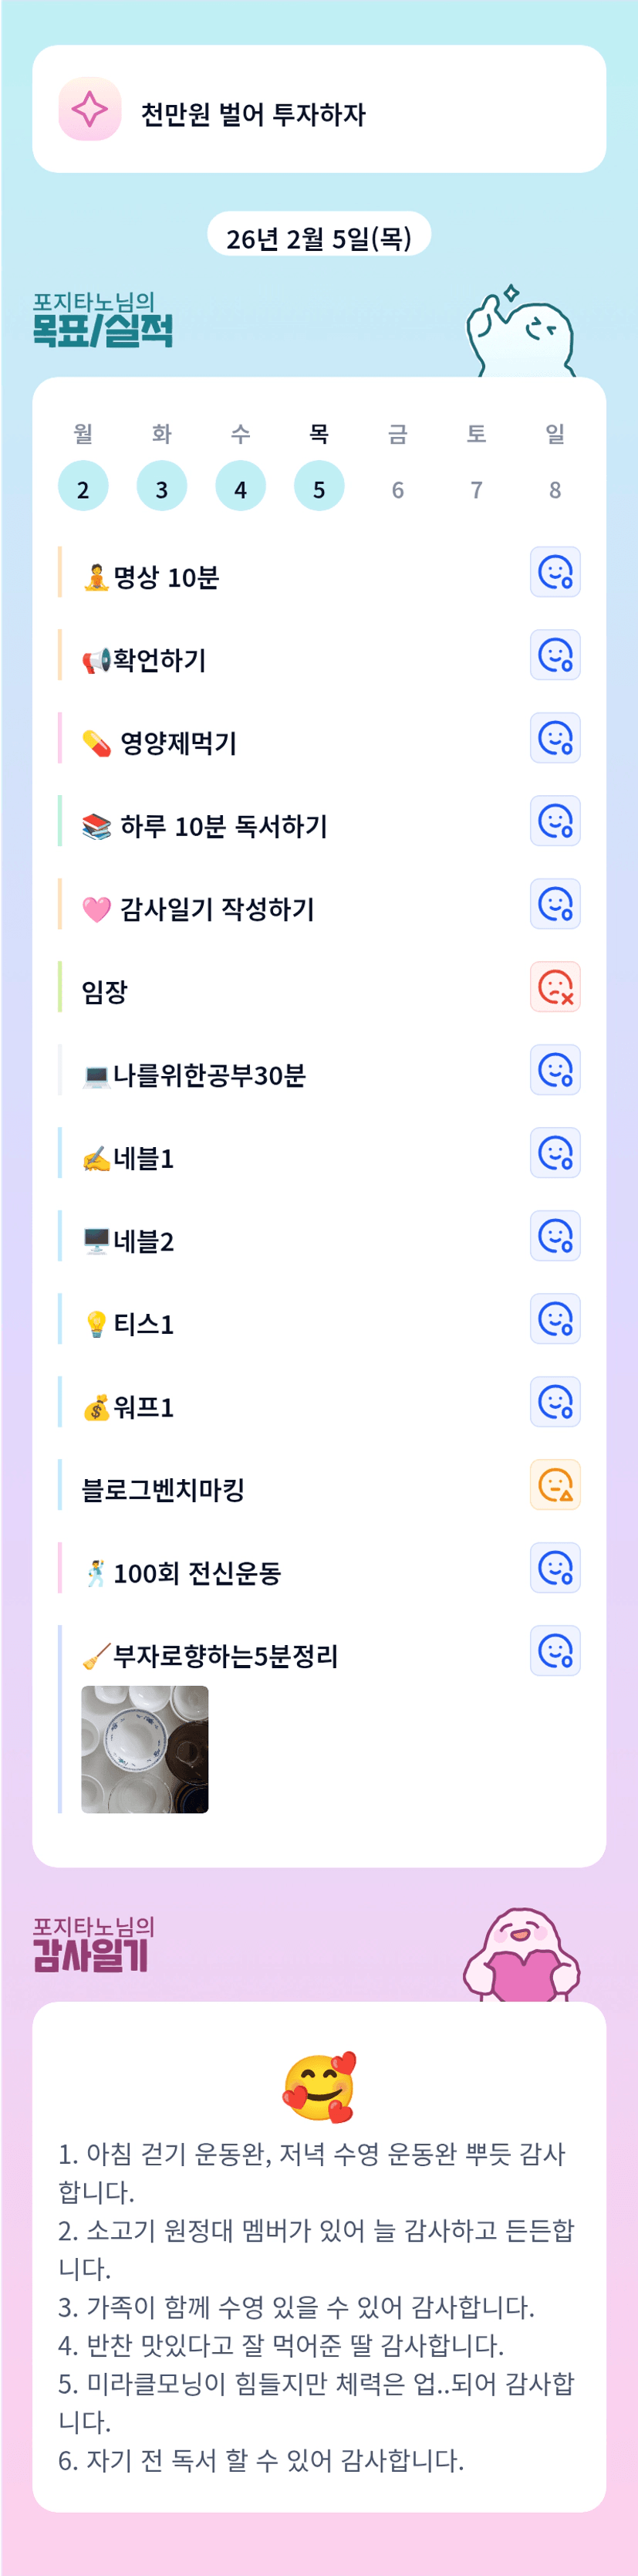Viewport: 638px width, 2576px height.
Task: Select Sunday the 8th in the week row
Action: point(555,489)
